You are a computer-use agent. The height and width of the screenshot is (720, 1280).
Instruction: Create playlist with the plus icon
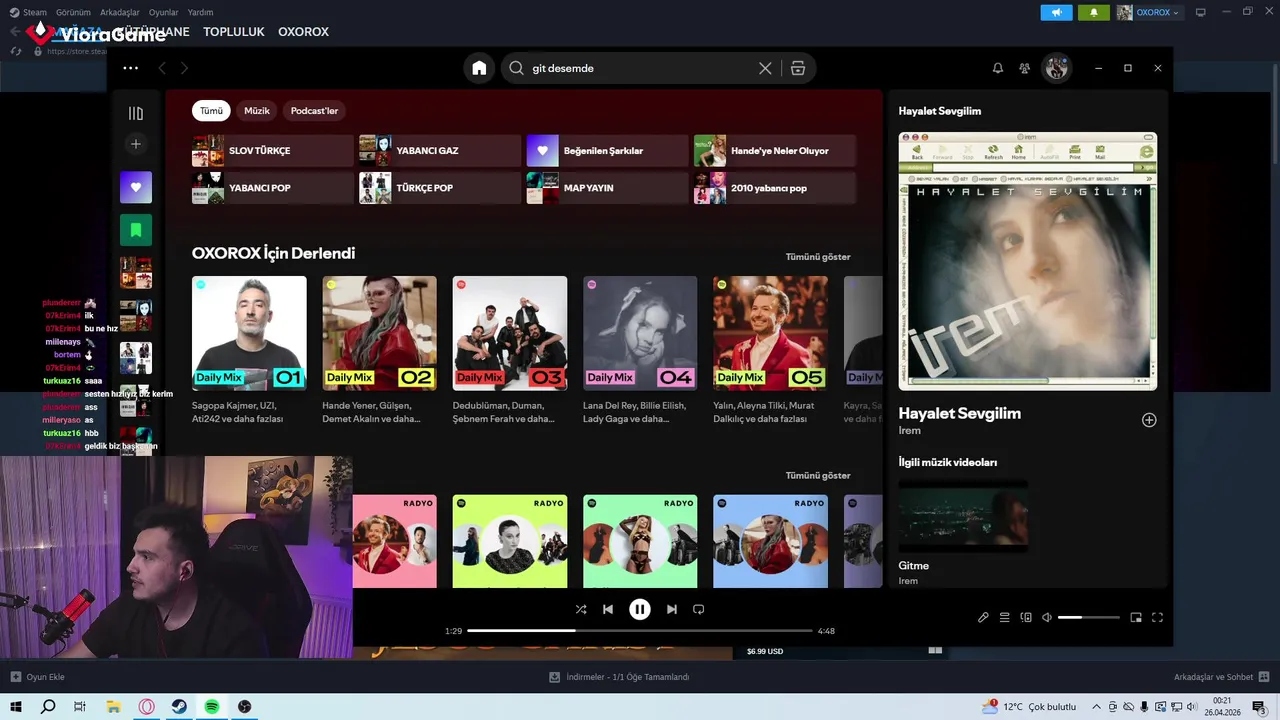click(136, 144)
